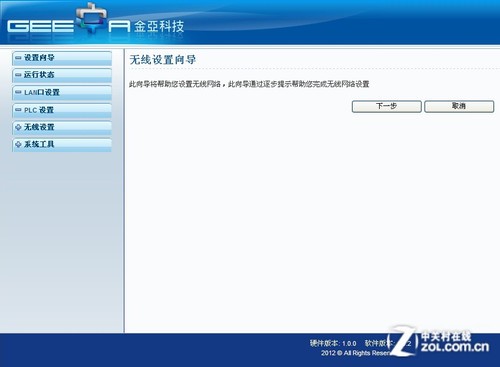Click the 下一步 button

tap(387, 106)
